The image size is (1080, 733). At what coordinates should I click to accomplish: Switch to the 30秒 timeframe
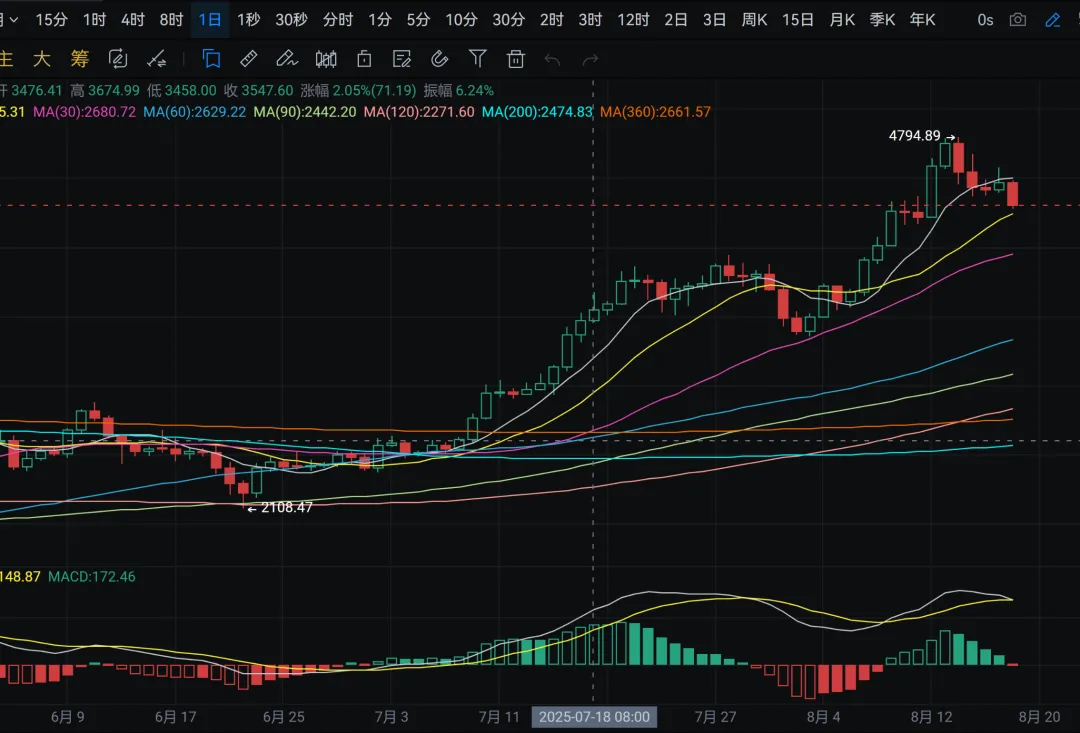291,20
